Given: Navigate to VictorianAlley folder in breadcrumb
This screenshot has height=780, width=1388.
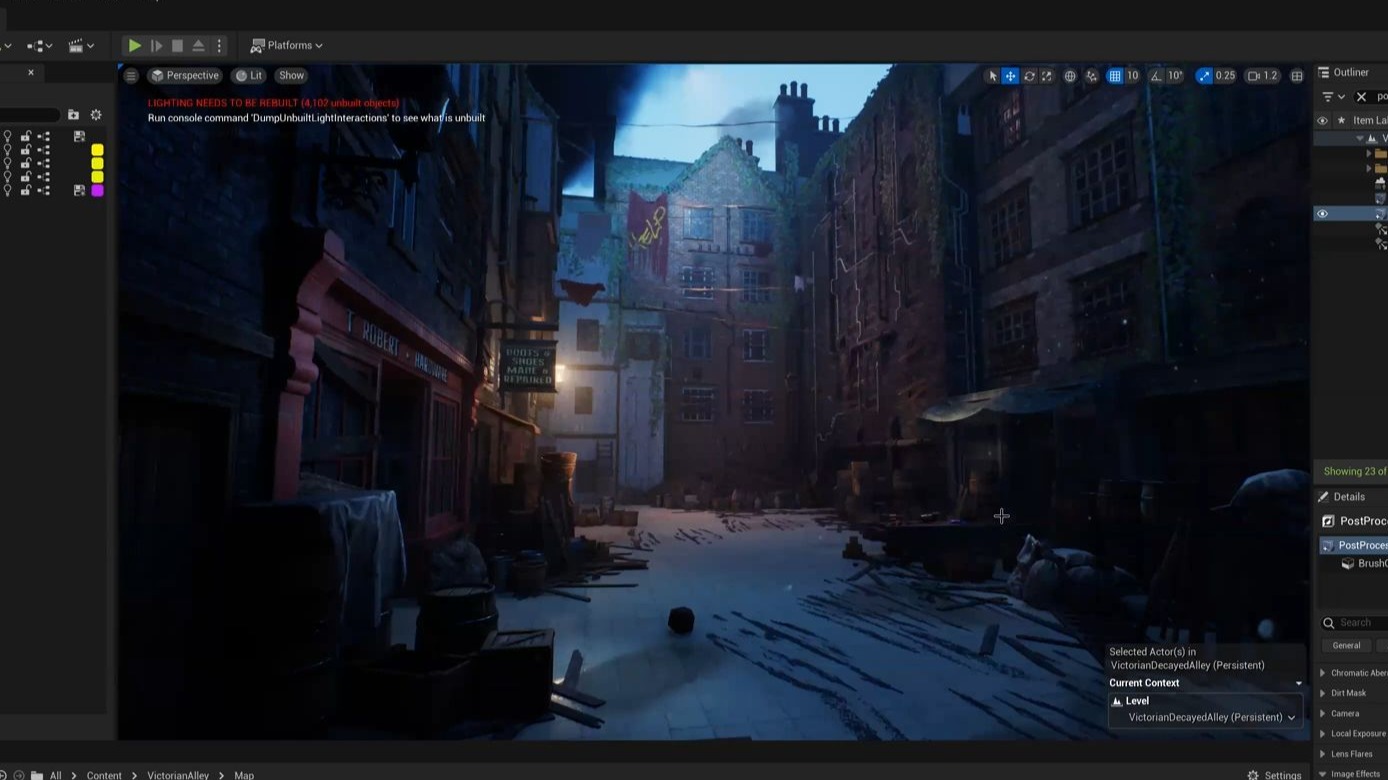Looking at the screenshot, I should pyautogui.click(x=178, y=775).
